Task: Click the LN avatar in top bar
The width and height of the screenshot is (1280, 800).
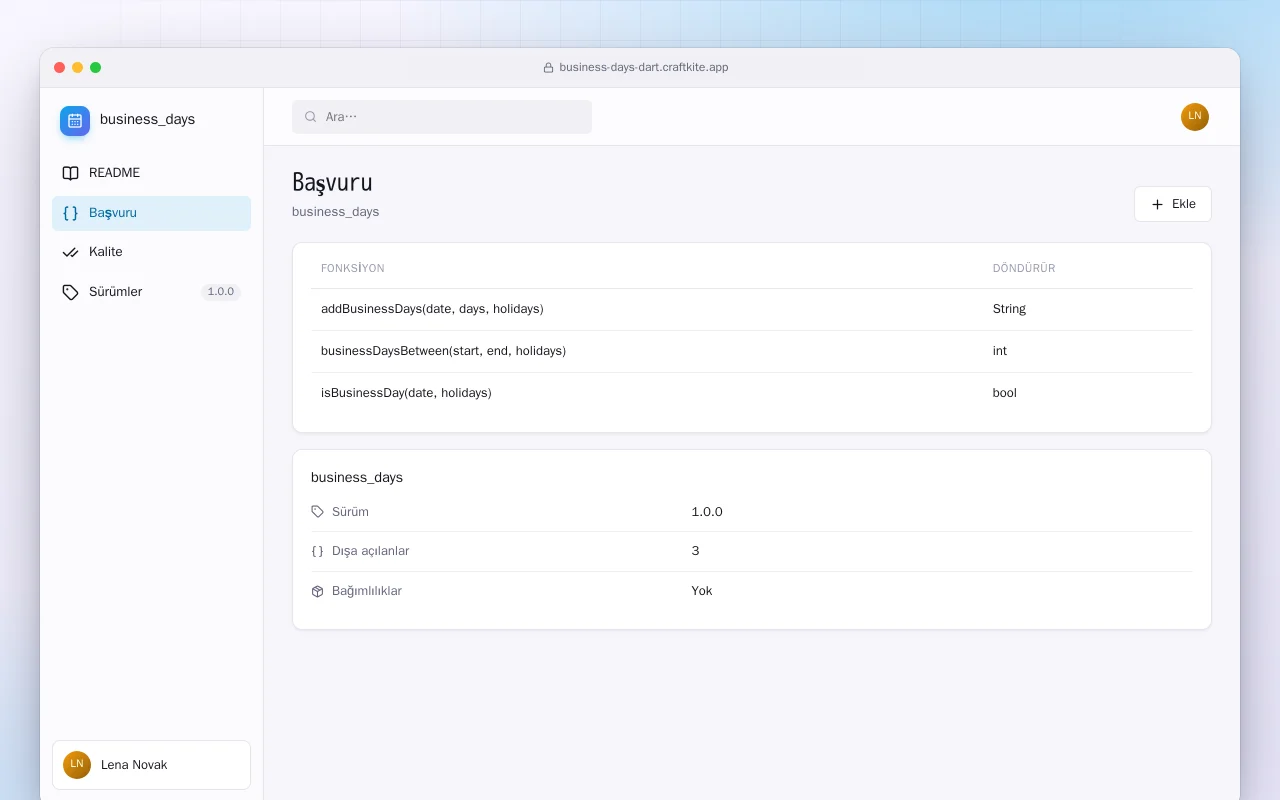Action: click(x=1195, y=117)
